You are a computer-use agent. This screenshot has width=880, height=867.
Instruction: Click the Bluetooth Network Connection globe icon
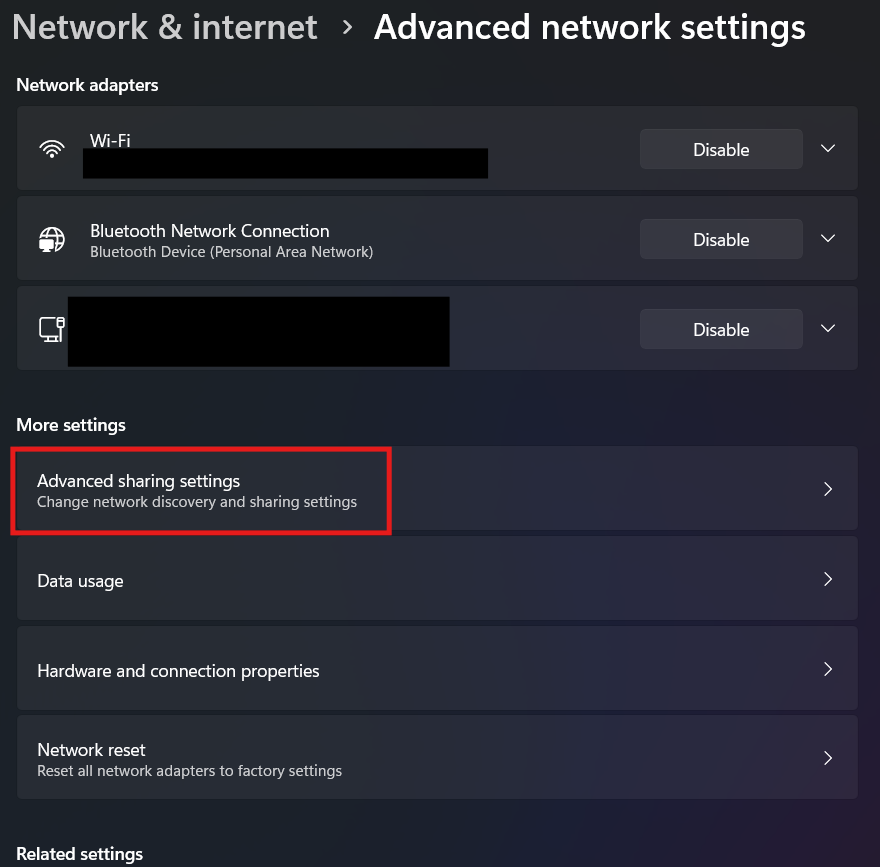point(52,239)
